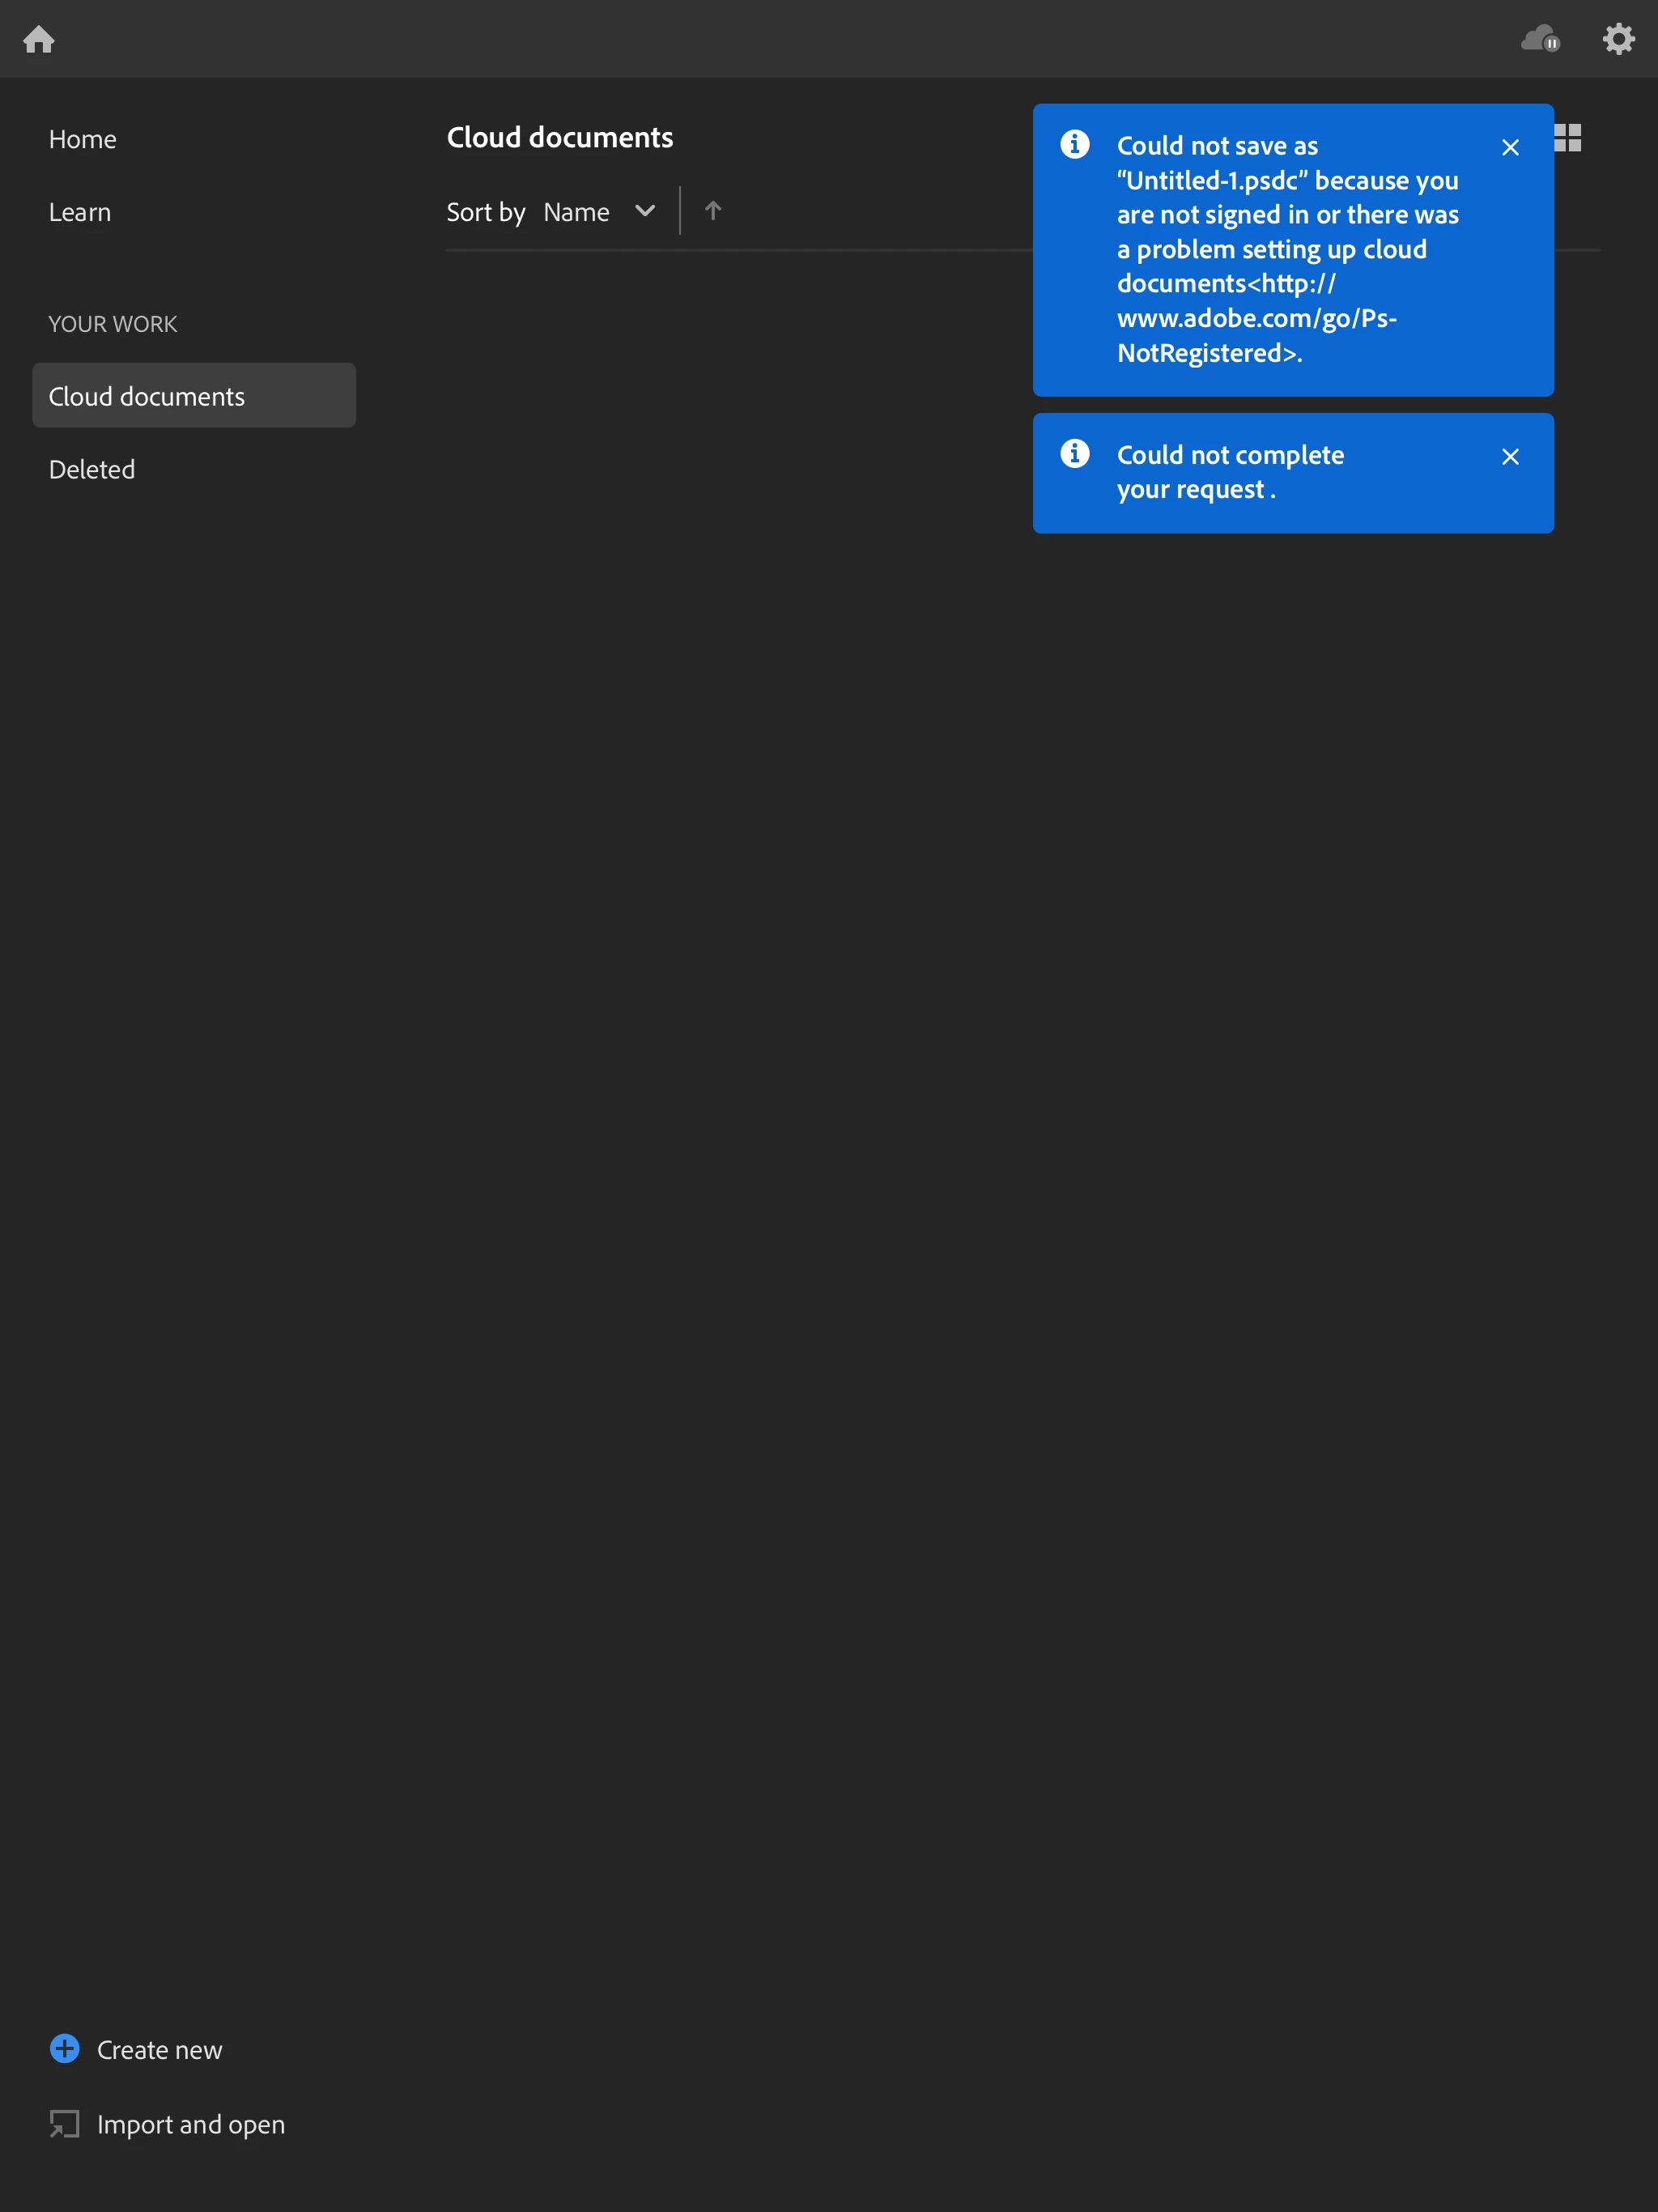
Task: Dismiss the "Could not complete your request" notification
Action: 1510,457
